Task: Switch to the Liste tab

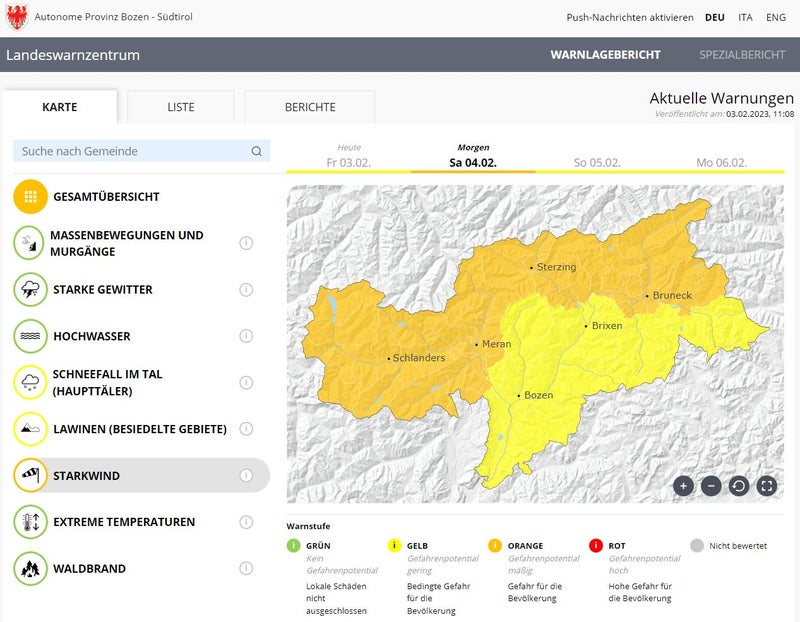Action: (181, 107)
